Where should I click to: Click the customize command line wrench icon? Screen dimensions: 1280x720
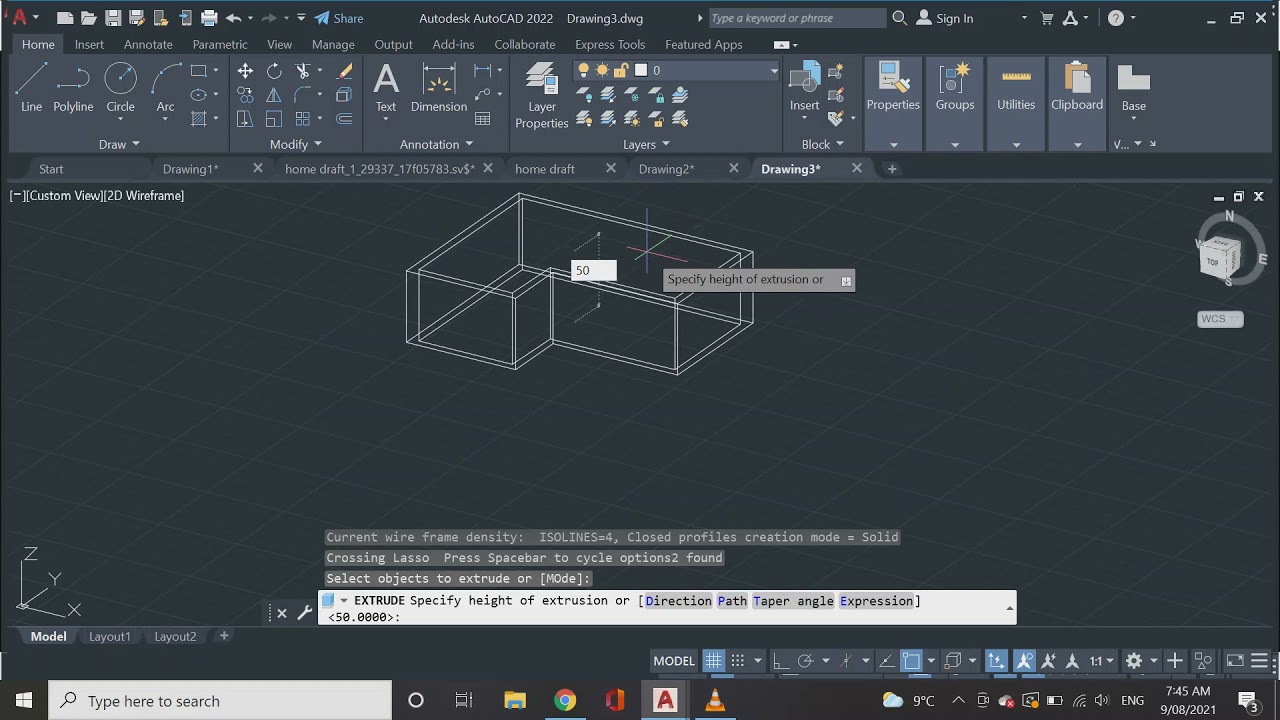[305, 613]
